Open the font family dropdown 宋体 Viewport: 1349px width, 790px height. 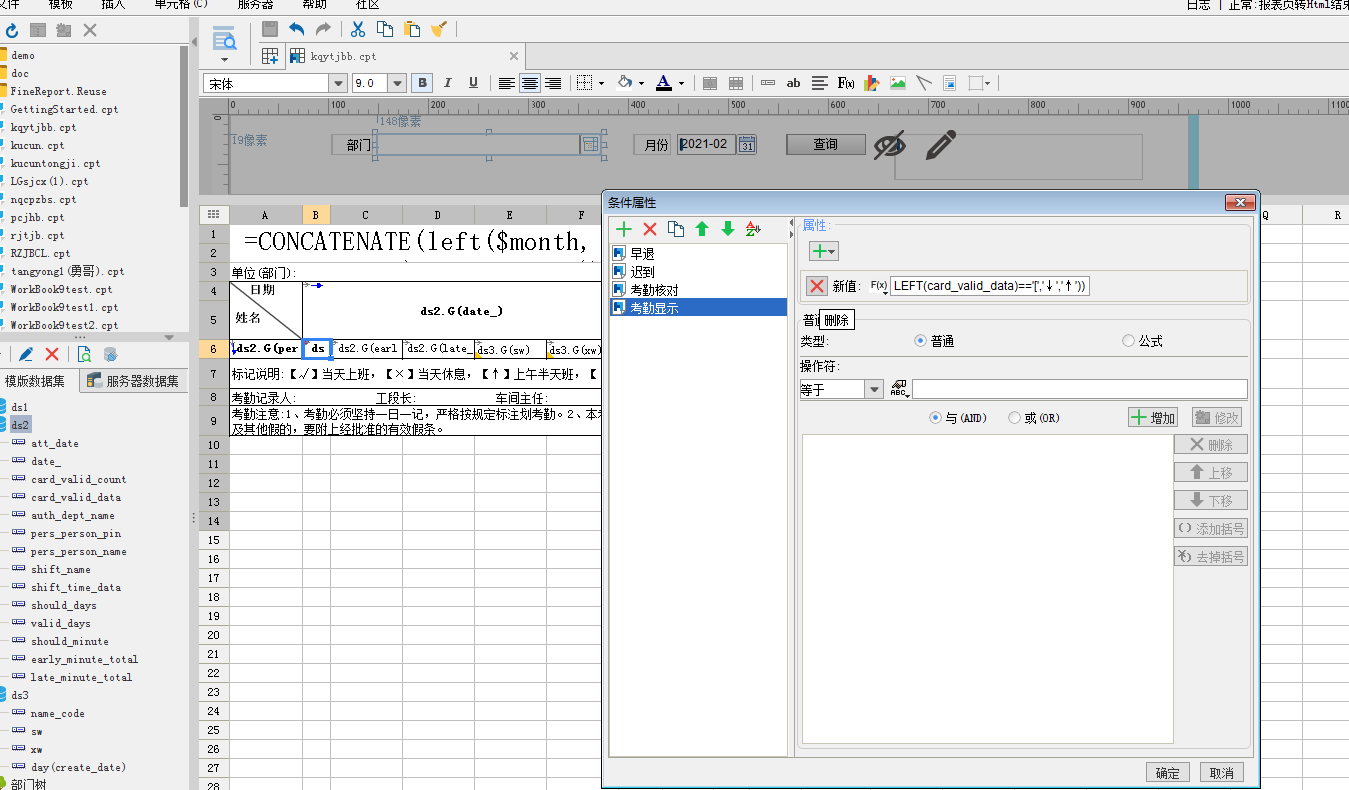click(338, 83)
